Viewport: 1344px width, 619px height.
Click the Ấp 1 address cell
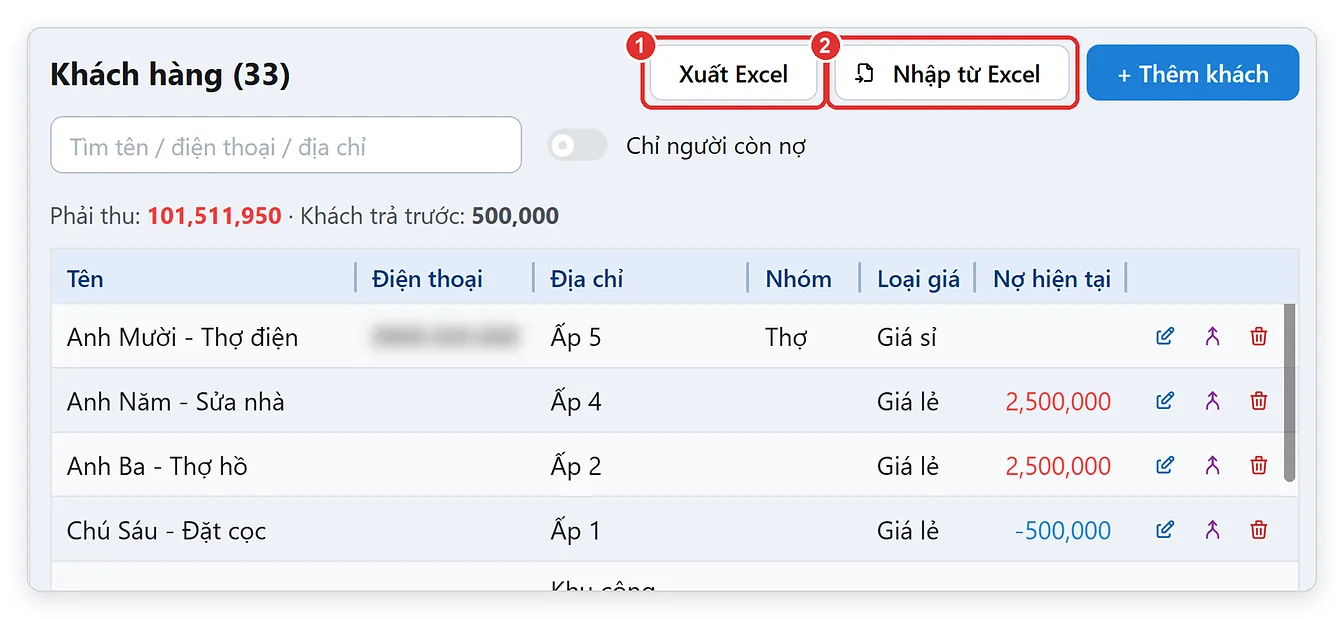[576, 530]
